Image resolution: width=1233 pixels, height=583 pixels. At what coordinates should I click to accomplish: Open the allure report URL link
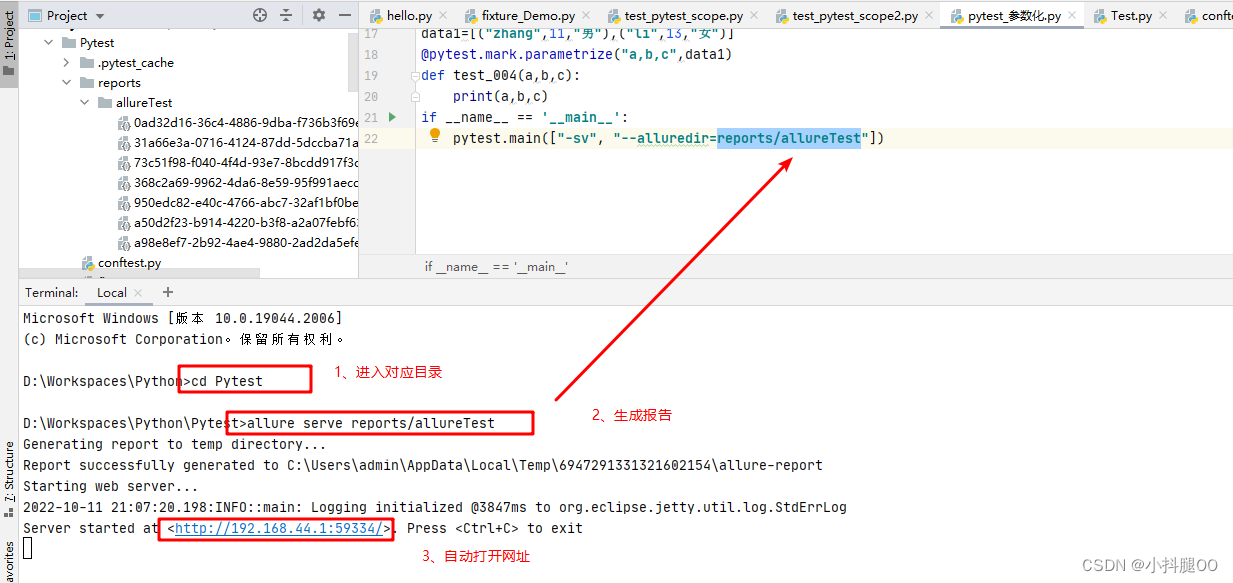275,527
